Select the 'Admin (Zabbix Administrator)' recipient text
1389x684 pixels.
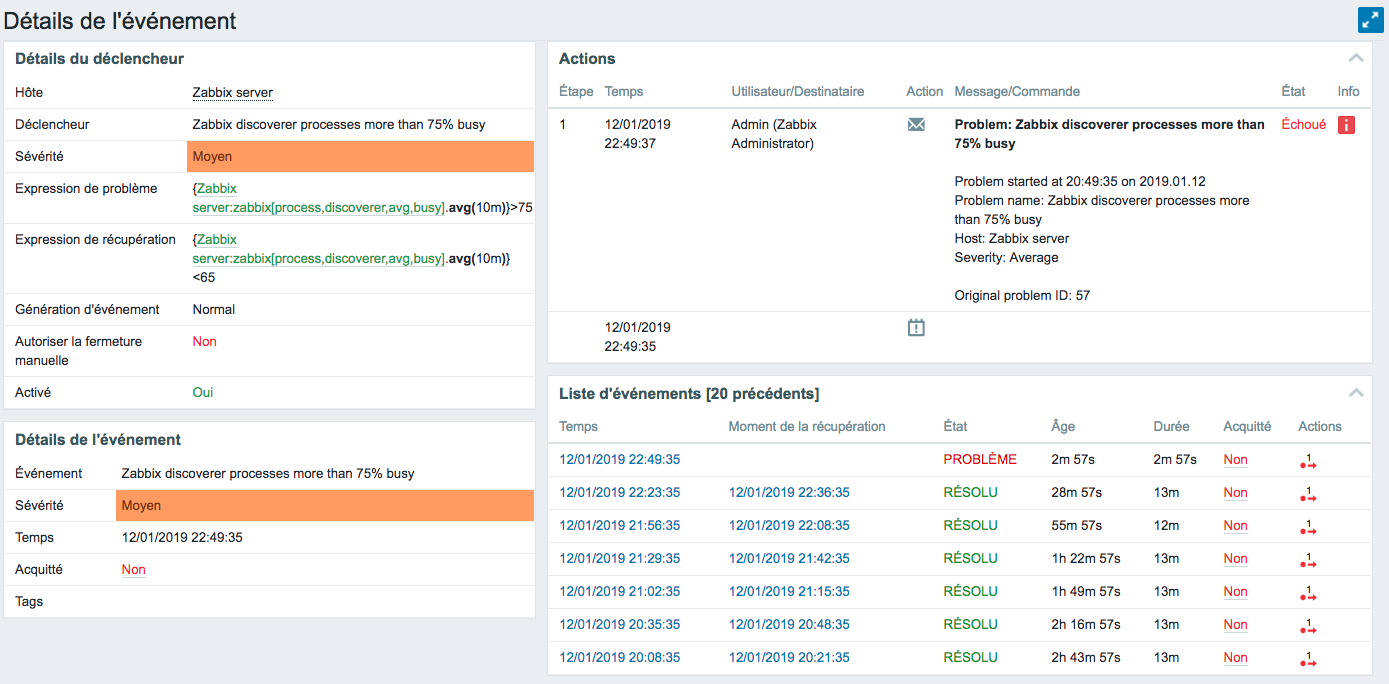point(775,134)
